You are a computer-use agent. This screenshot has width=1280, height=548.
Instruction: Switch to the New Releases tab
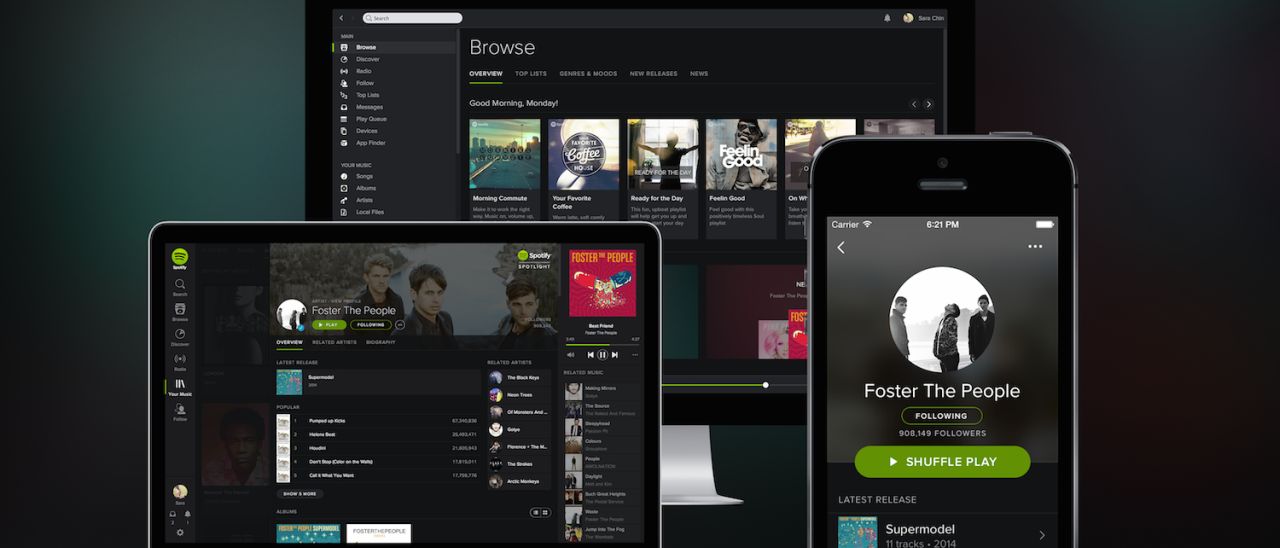pos(653,74)
